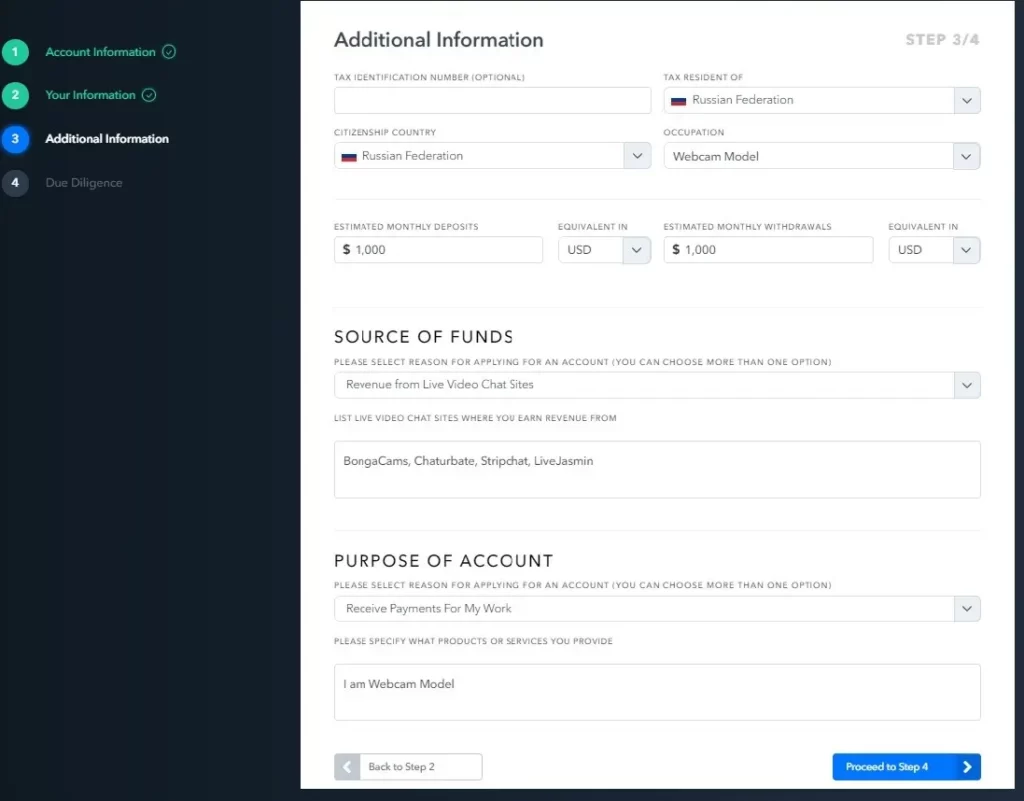Click the checkmark next to Your Information
The image size is (1024, 801).
(149, 95)
